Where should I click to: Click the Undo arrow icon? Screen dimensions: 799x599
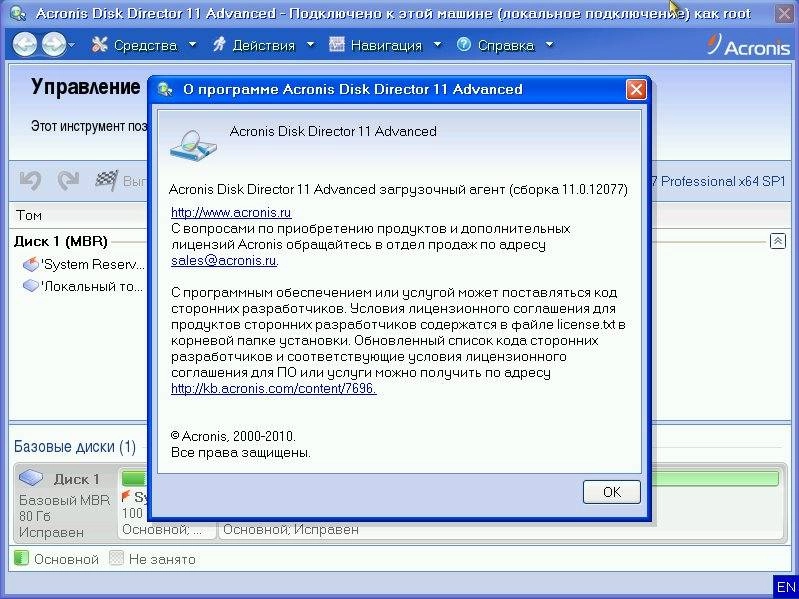pos(30,180)
